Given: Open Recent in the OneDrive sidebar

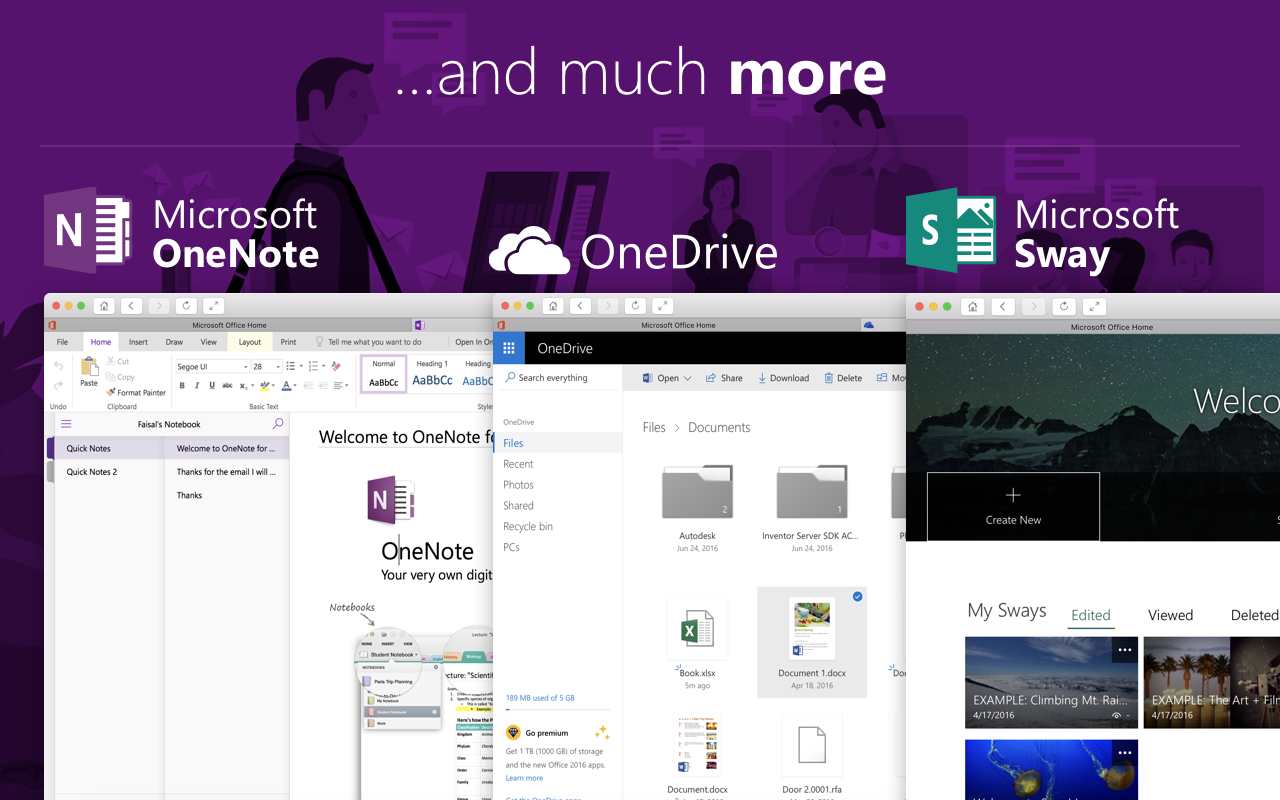Looking at the screenshot, I should [x=518, y=464].
